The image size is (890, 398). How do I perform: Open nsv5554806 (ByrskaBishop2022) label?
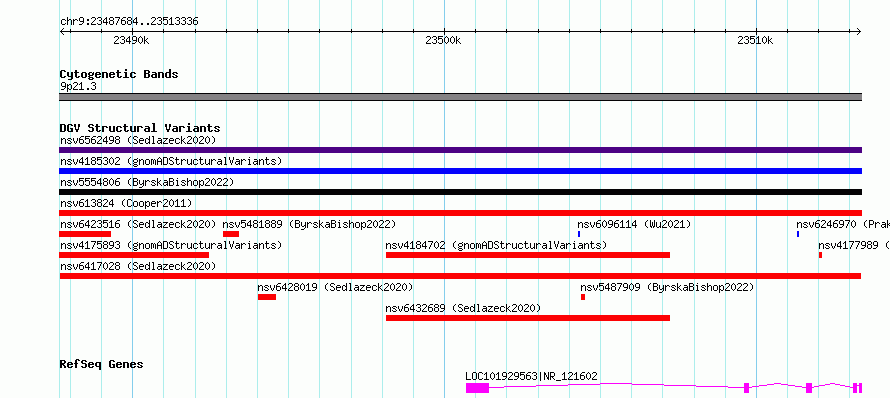(147, 182)
